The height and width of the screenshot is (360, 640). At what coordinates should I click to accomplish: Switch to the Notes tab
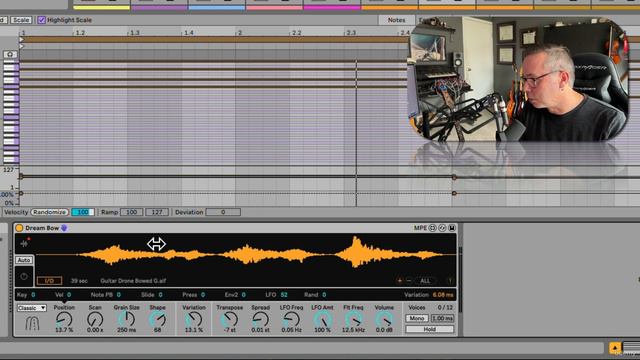click(x=396, y=20)
